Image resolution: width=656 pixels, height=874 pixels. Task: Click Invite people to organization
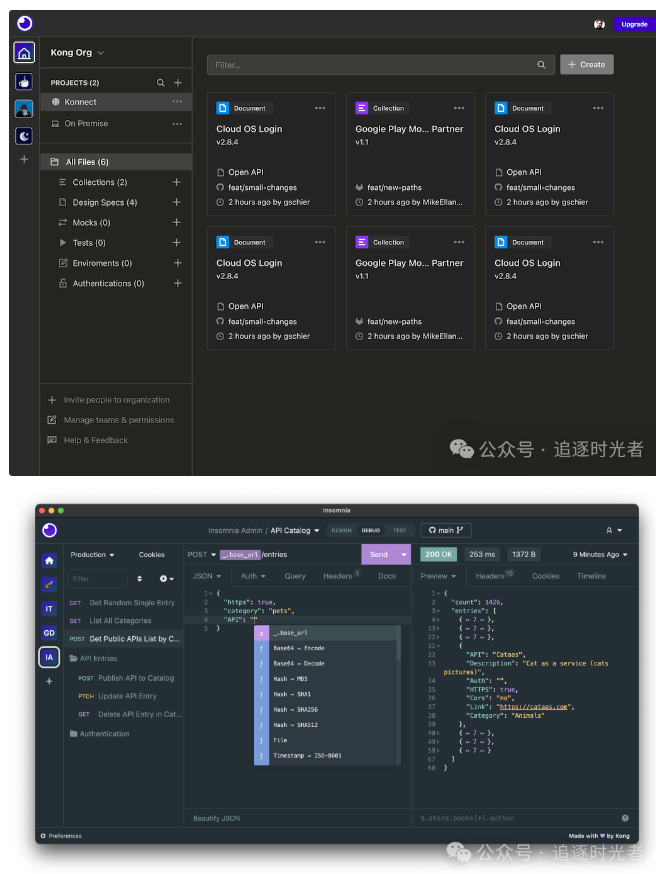[x=109, y=400]
